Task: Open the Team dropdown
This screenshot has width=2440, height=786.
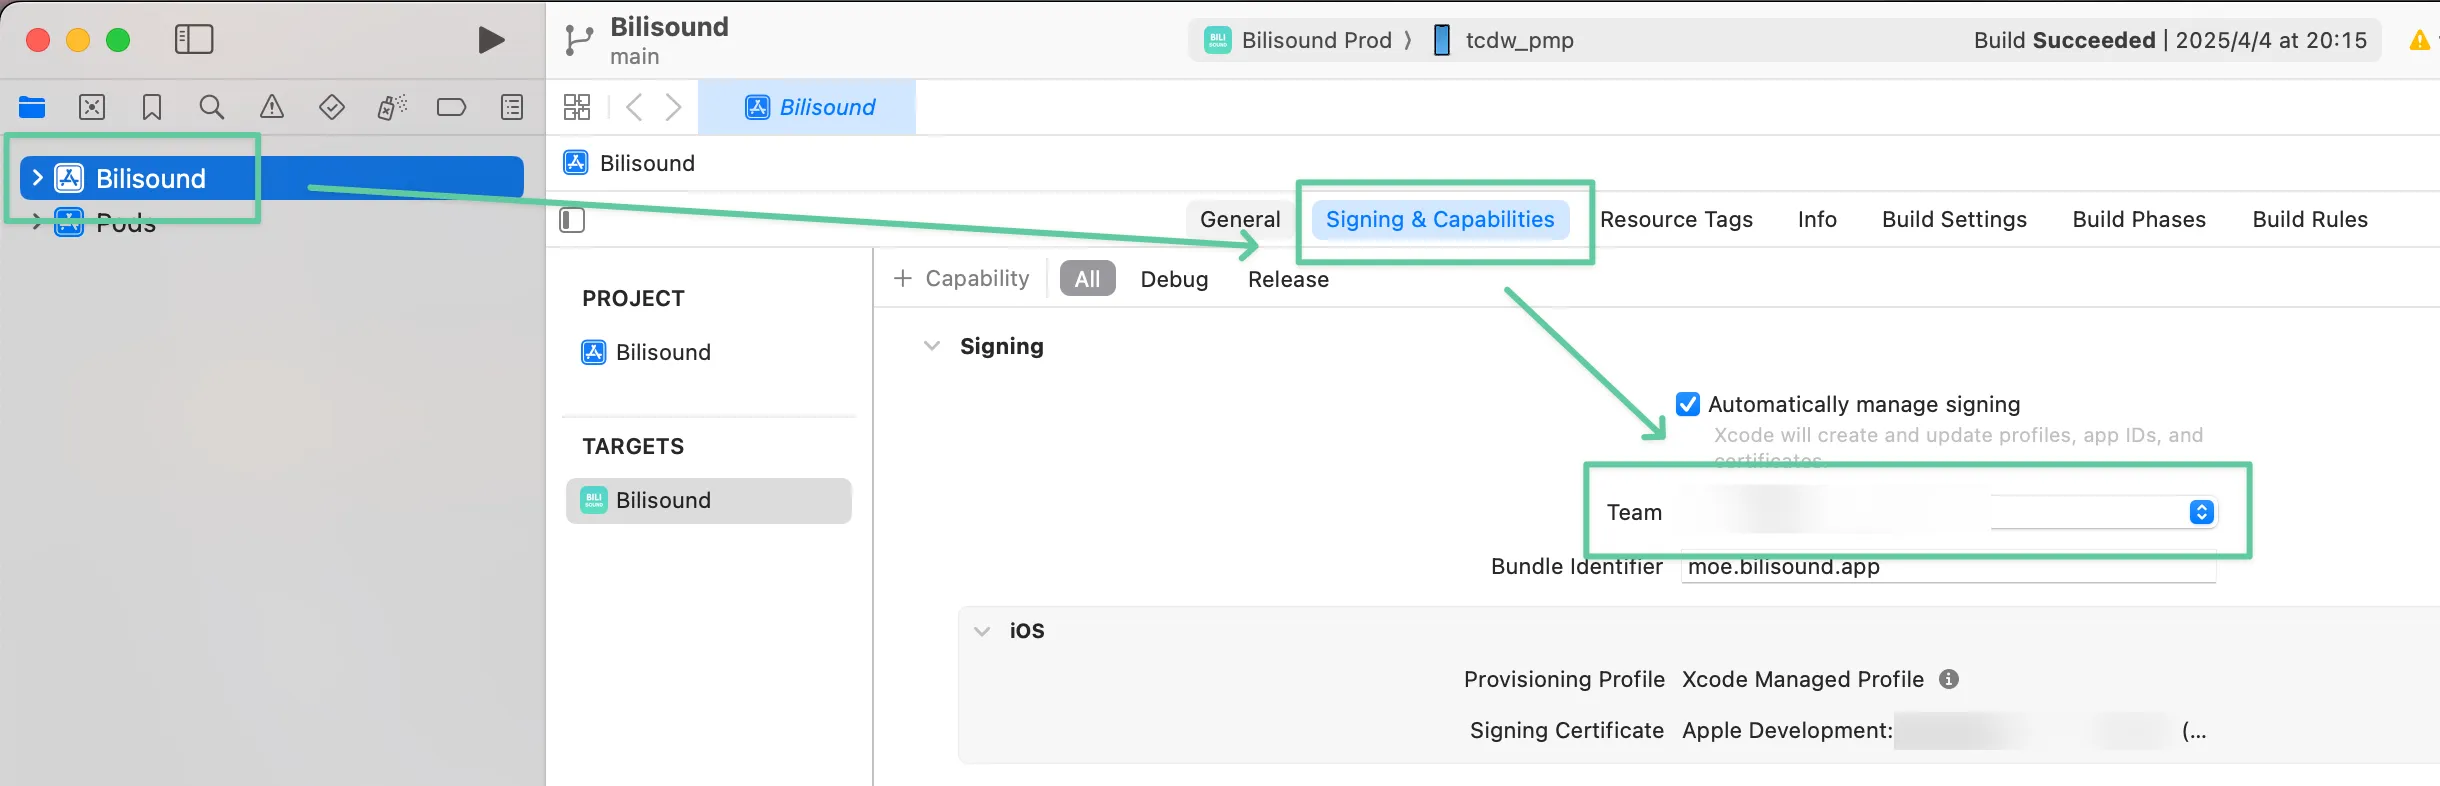Action: [2201, 512]
